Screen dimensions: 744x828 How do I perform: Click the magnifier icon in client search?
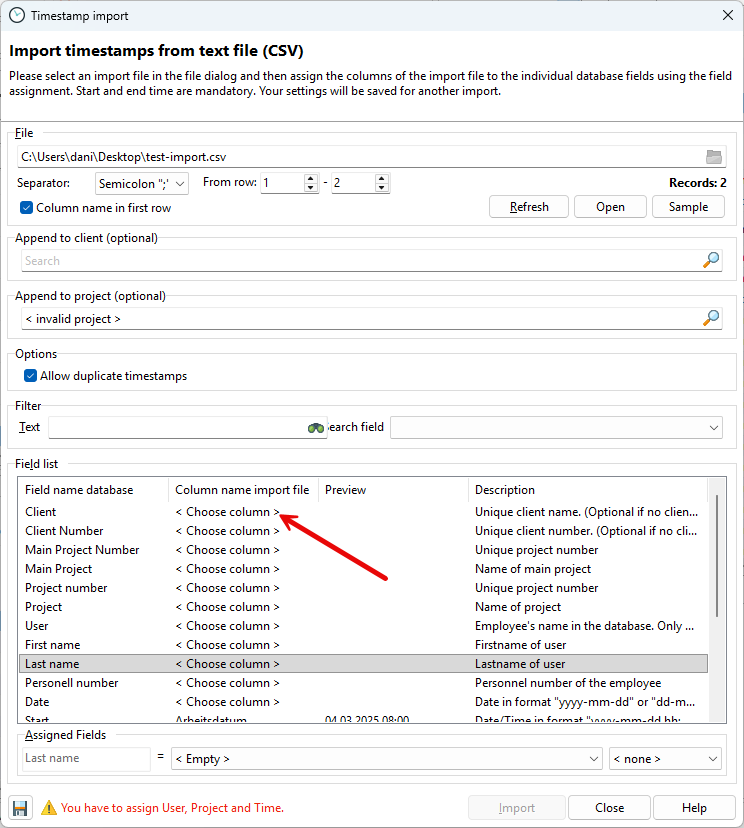pos(711,260)
